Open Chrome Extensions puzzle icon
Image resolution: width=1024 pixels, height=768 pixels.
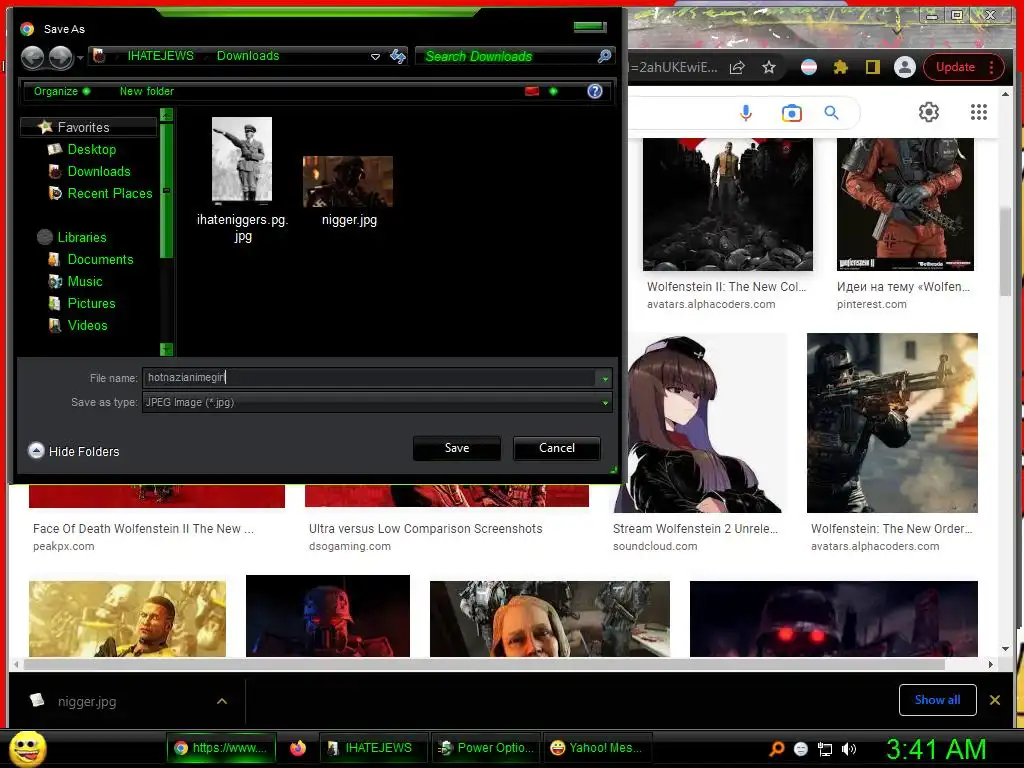point(840,67)
